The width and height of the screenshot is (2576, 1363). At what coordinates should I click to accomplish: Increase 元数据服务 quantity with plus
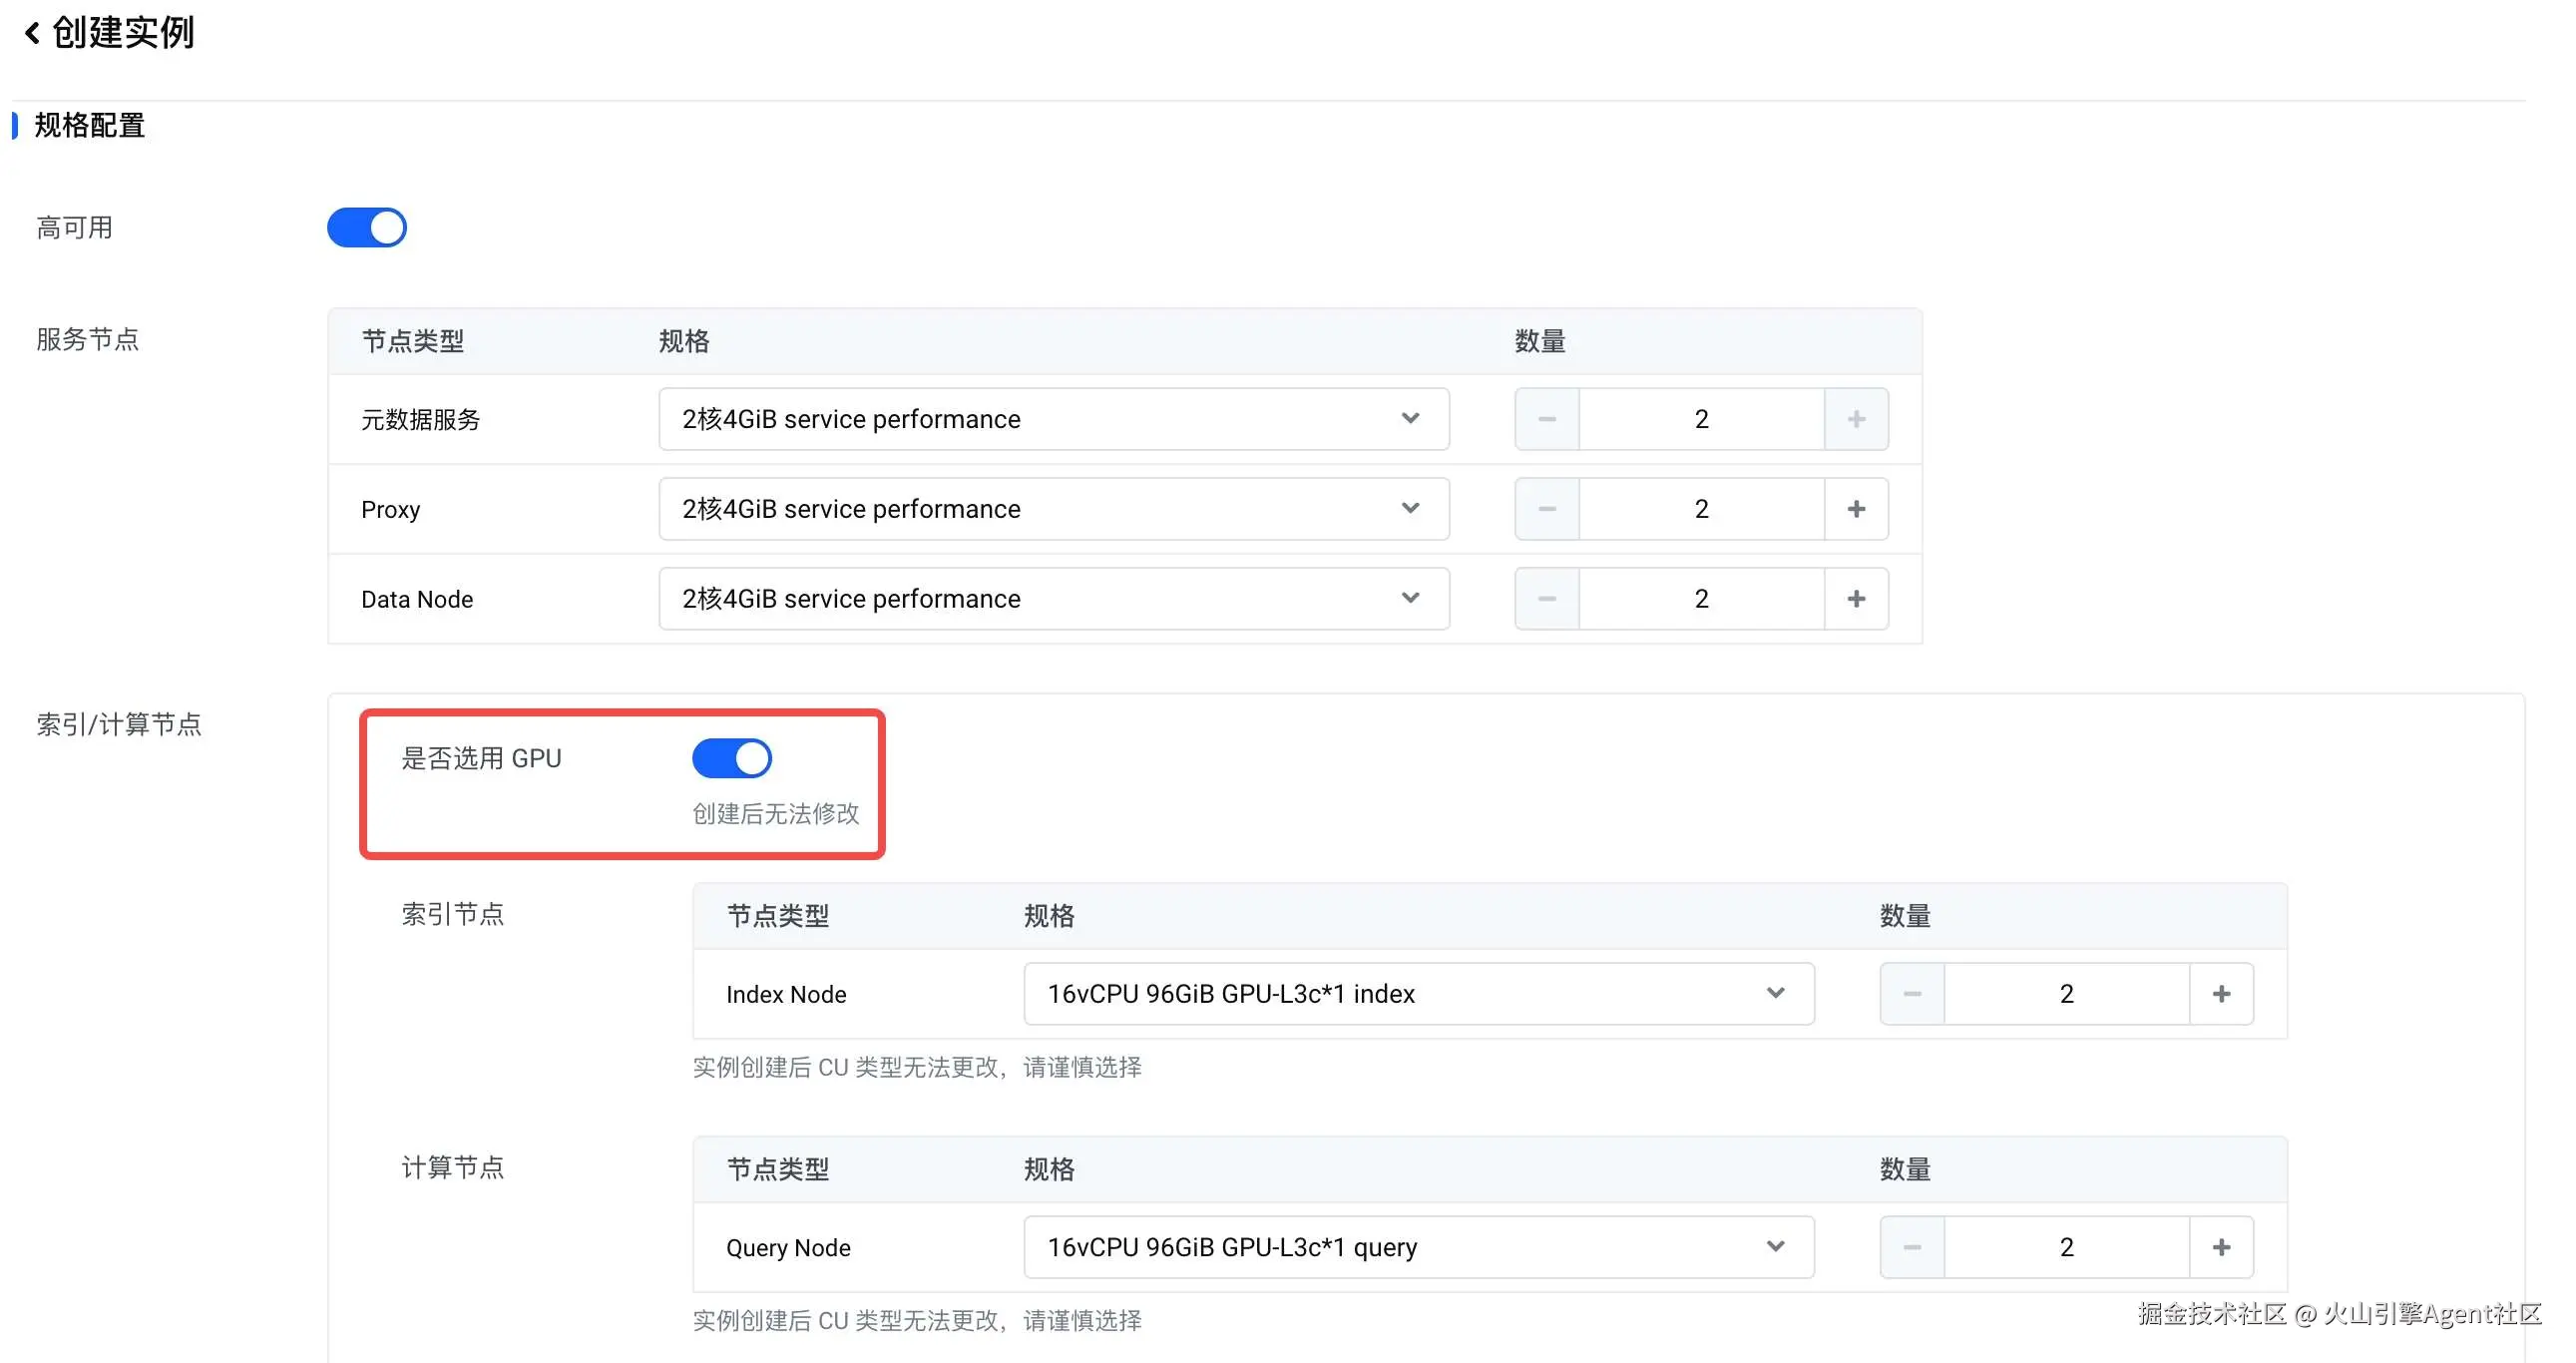tap(1856, 419)
